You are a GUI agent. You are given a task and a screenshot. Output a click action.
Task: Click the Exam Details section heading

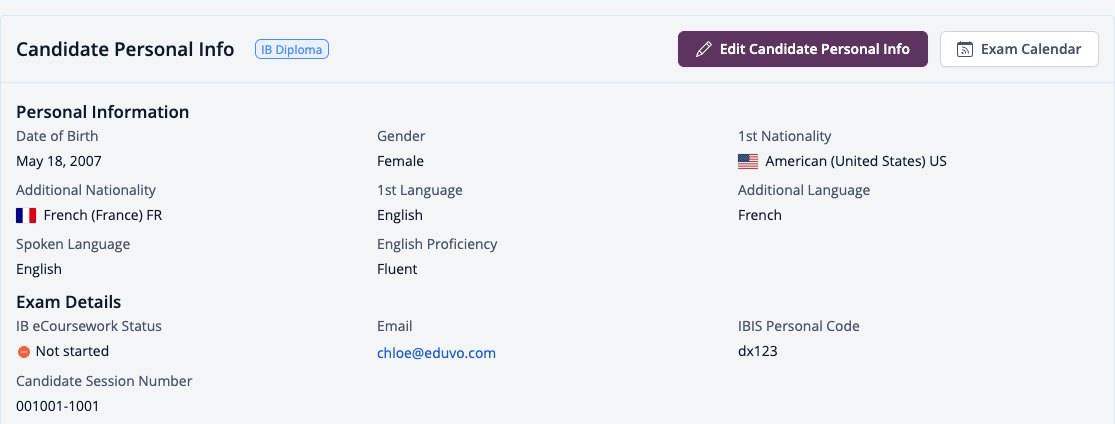tap(68, 302)
